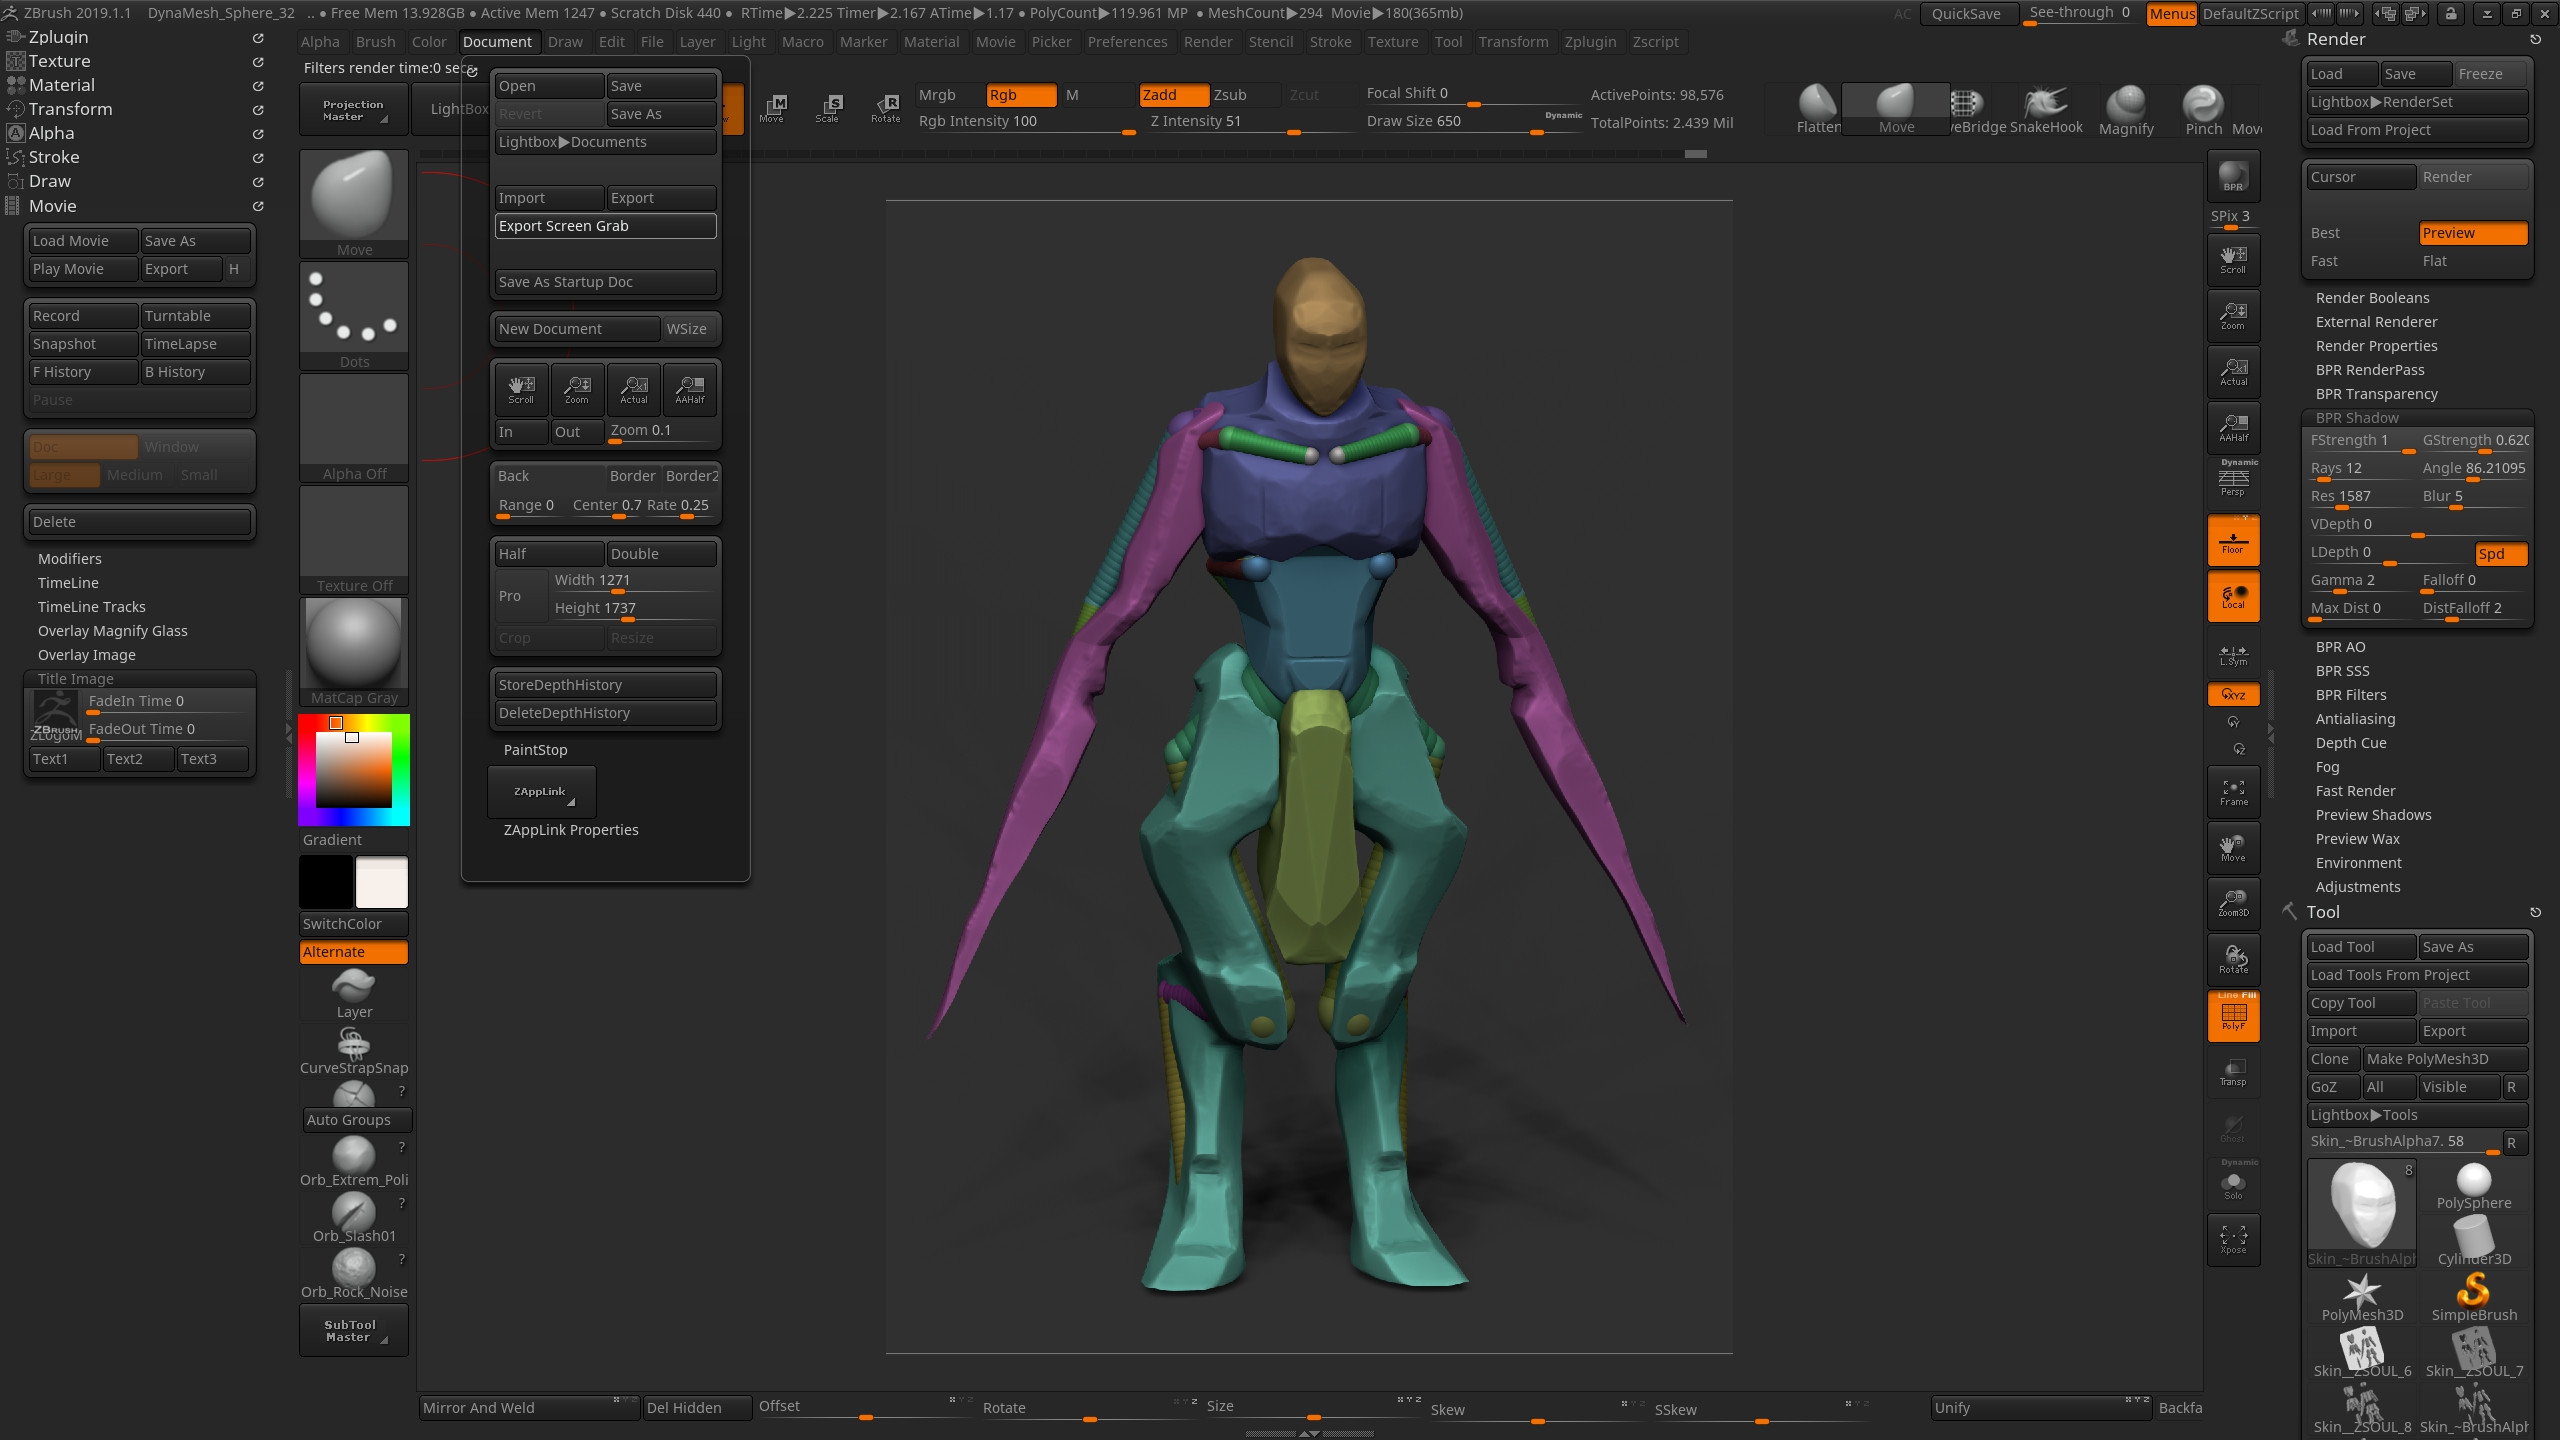The image size is (2560, 1440).
Task: Click the MatCap Gray material thumbnail
Action: tap(354, 652)
